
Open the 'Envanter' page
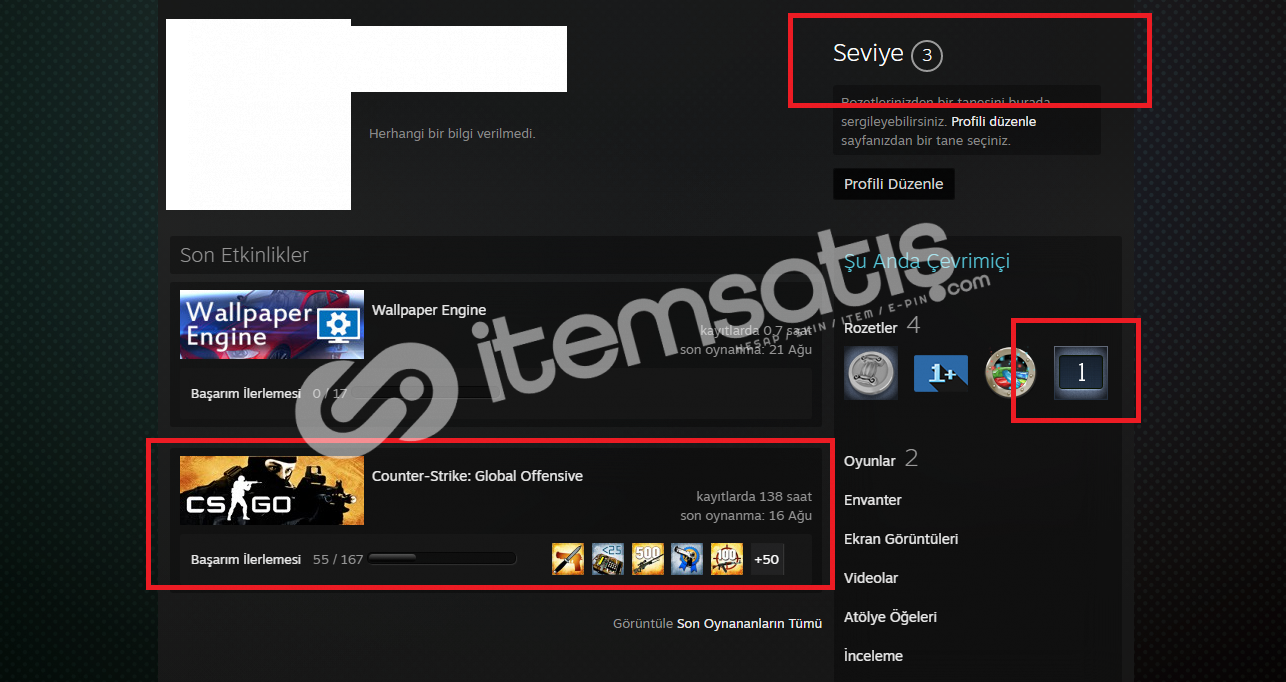click(873, 500)
